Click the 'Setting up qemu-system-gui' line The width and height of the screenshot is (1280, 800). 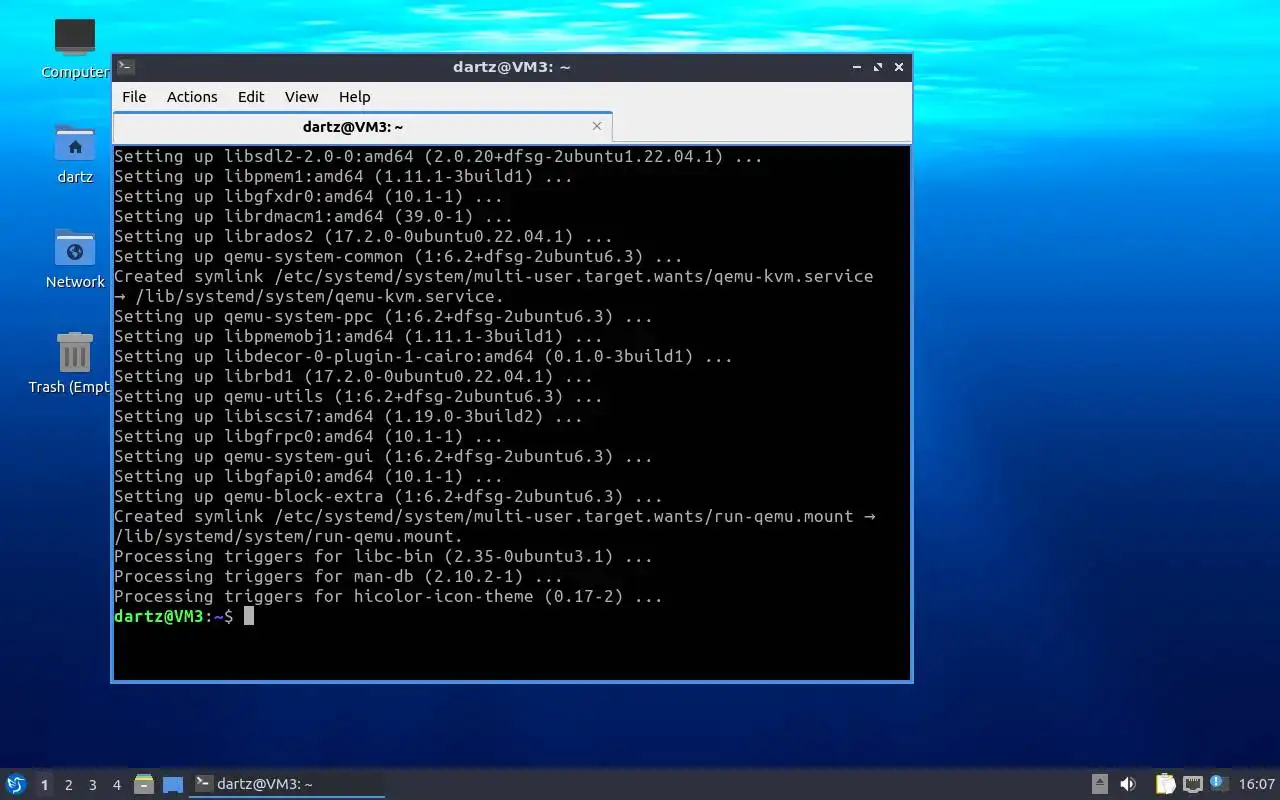pyautogui.click(x=383, y=457)
